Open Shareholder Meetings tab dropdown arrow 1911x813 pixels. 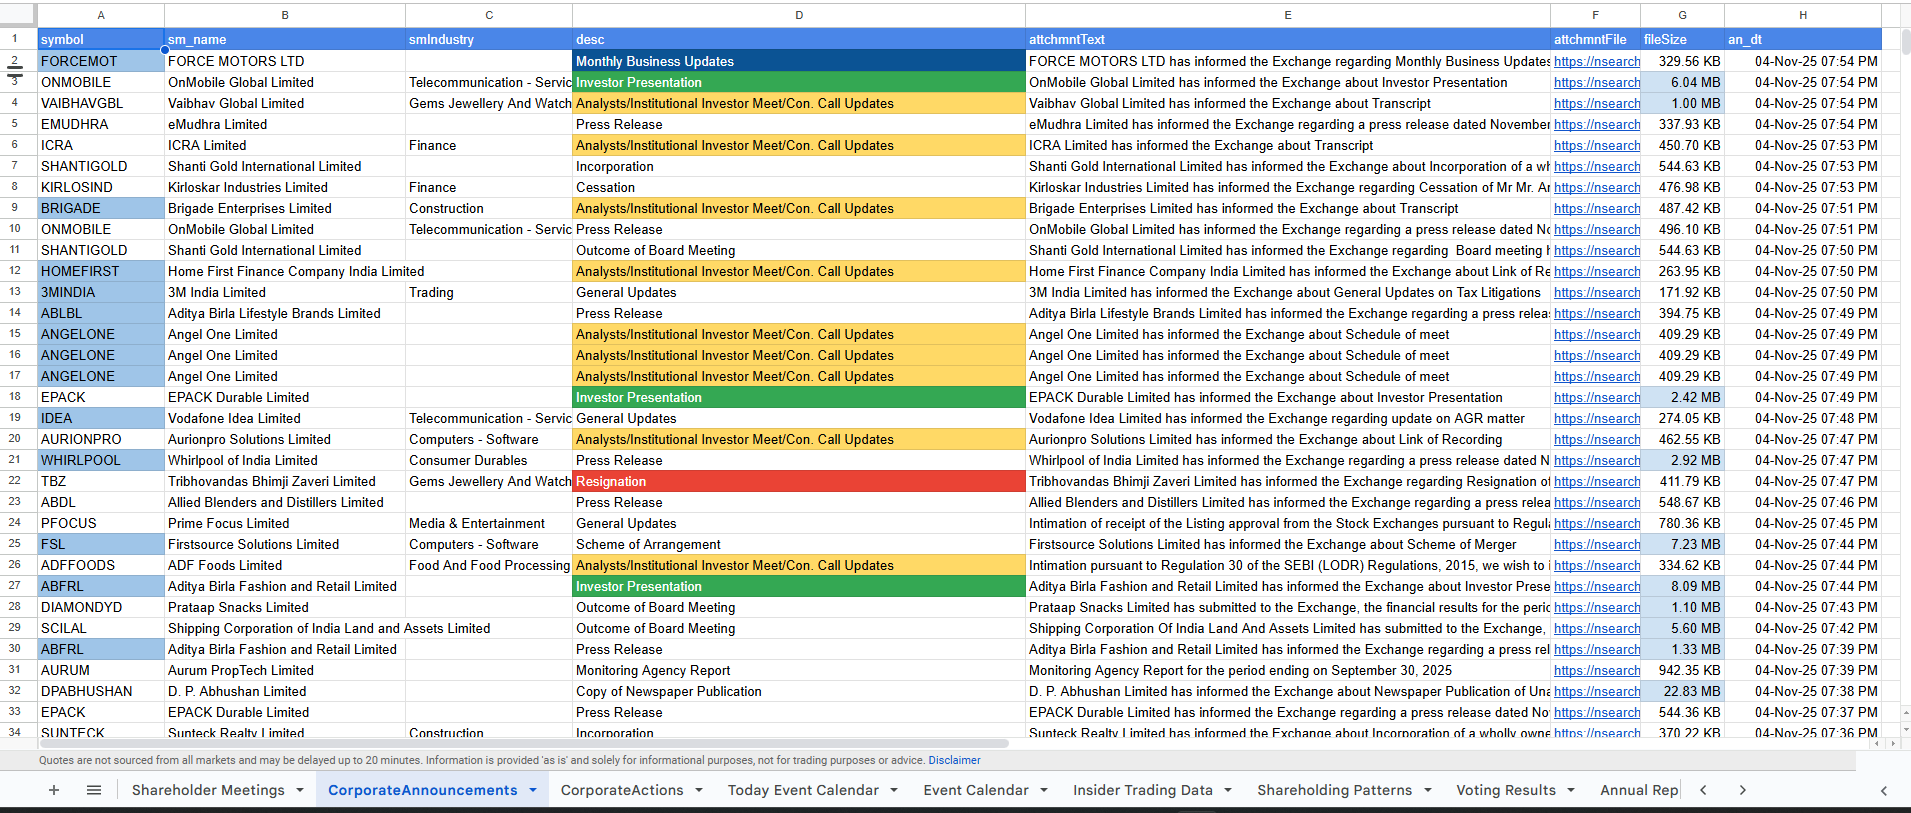pyautogui.click(x=300, y=790)
